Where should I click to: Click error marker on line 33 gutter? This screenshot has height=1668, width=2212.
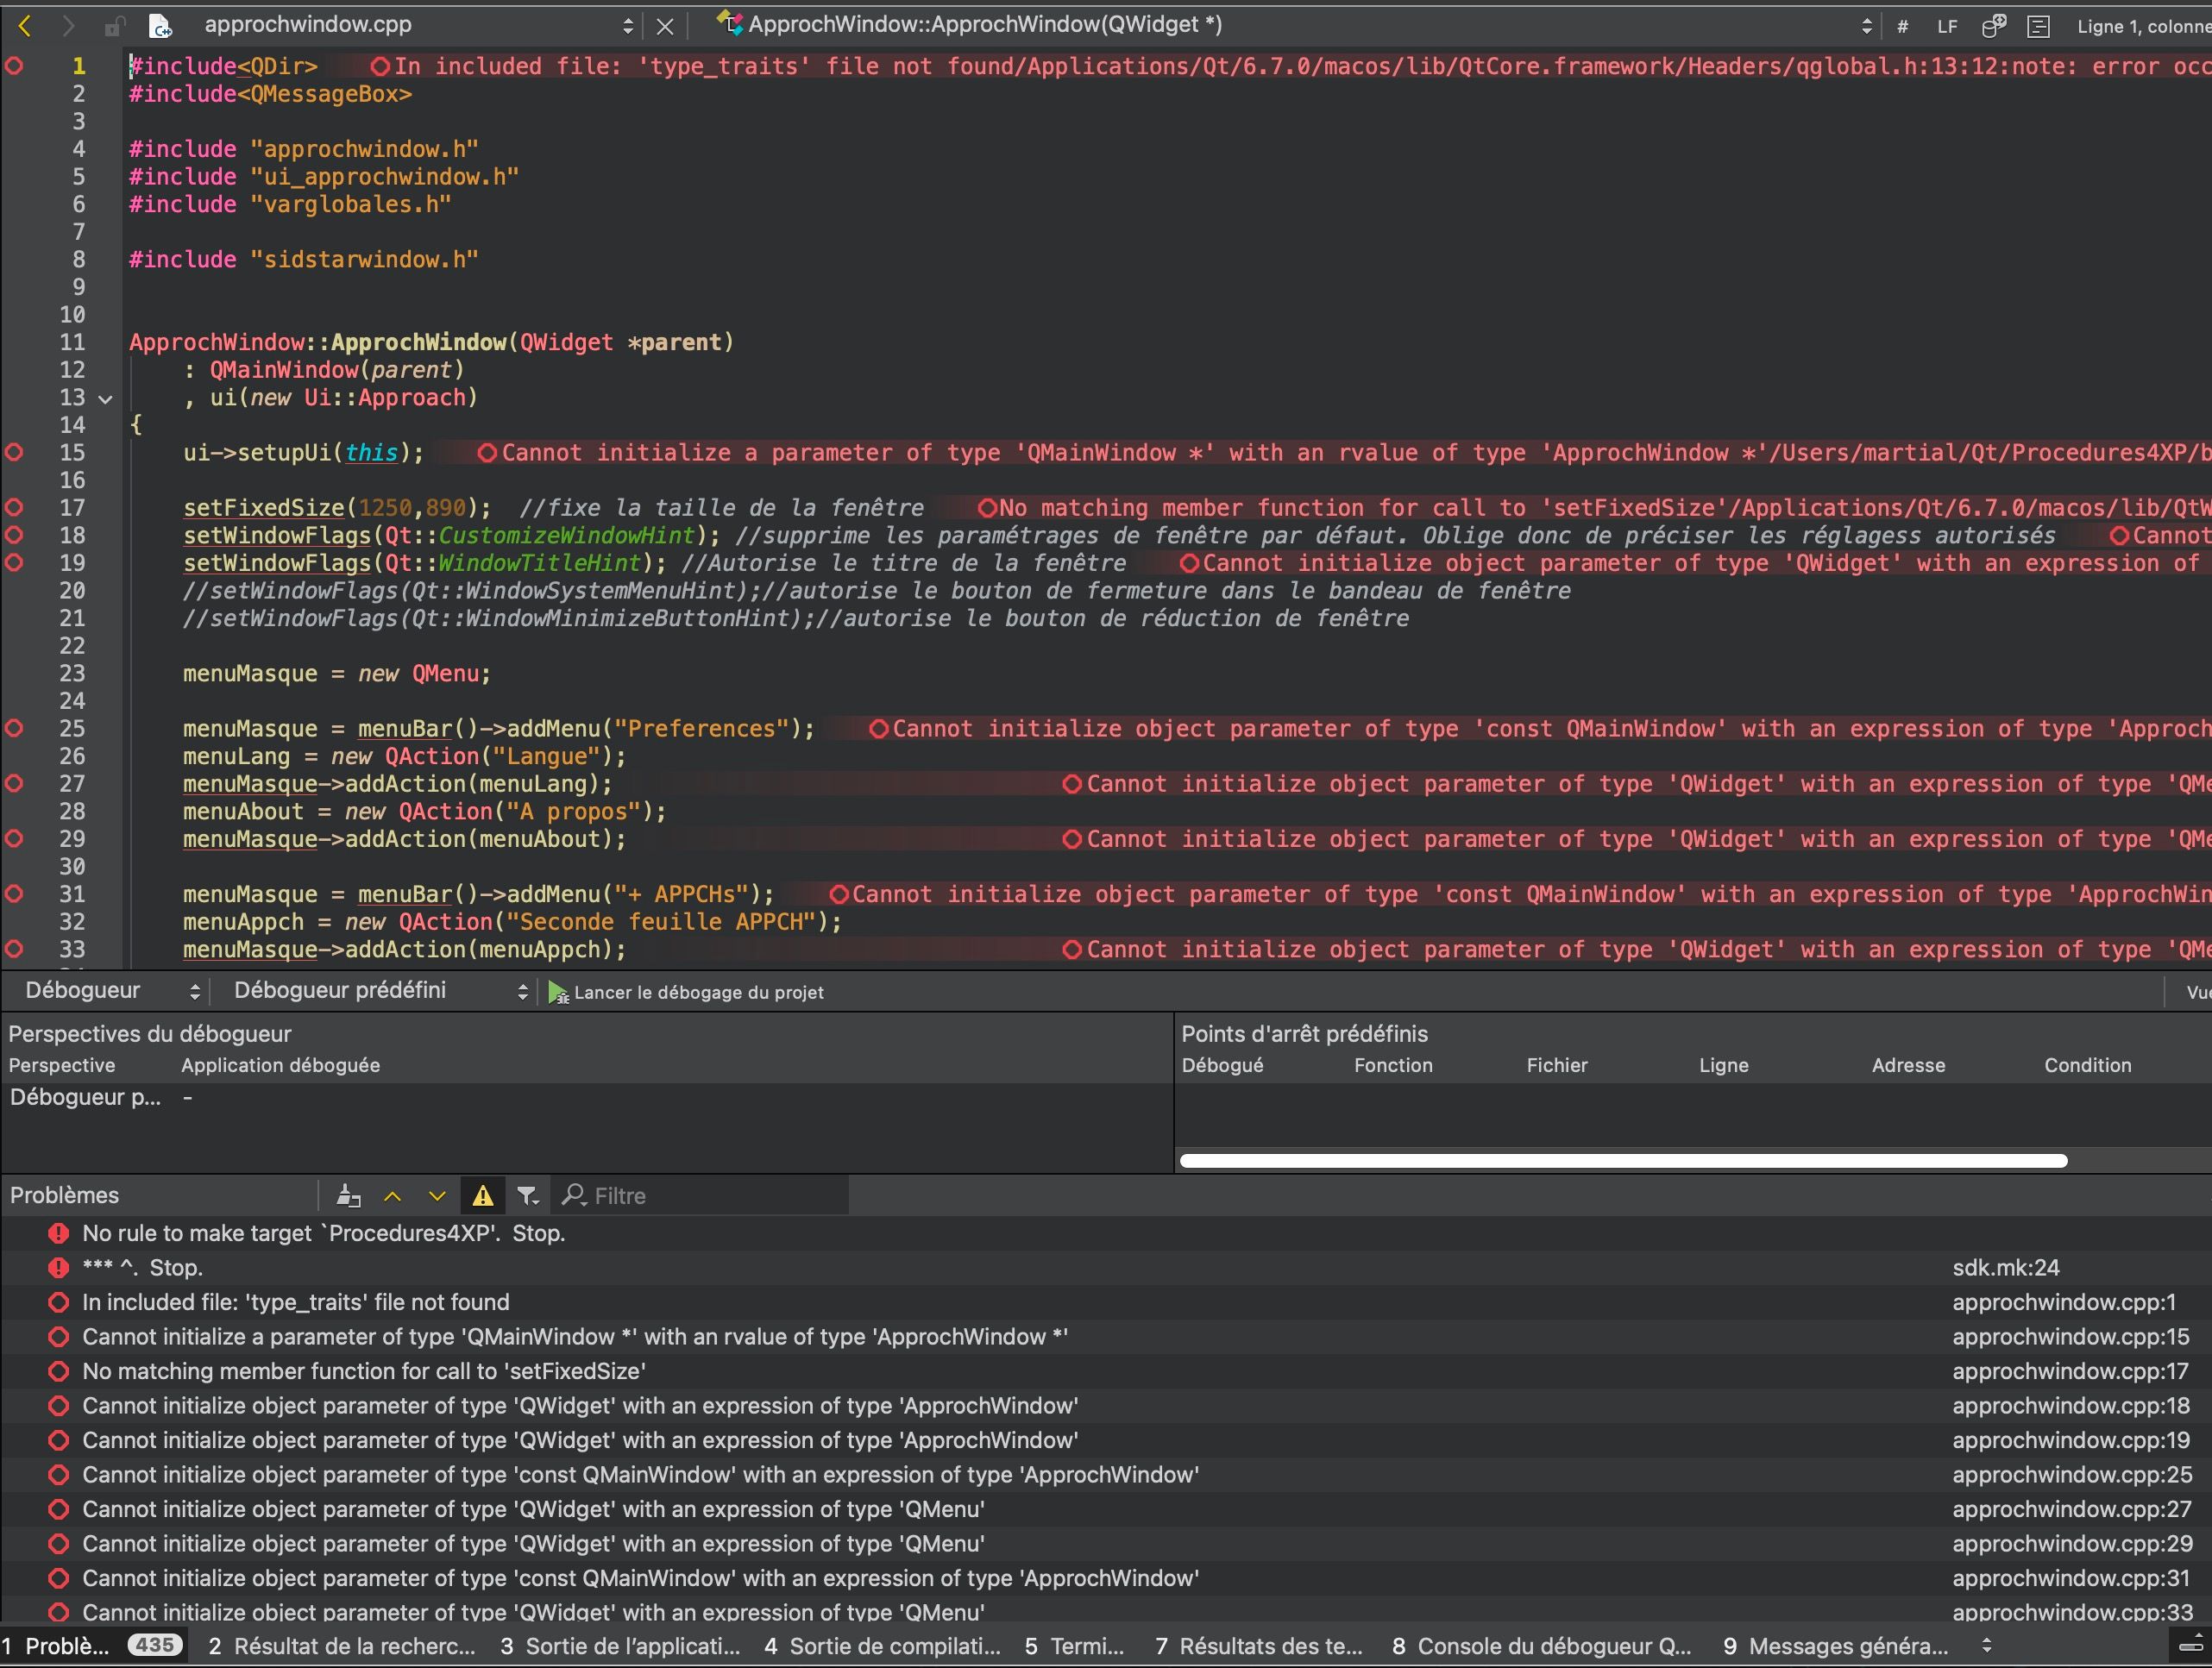[14, 948]
